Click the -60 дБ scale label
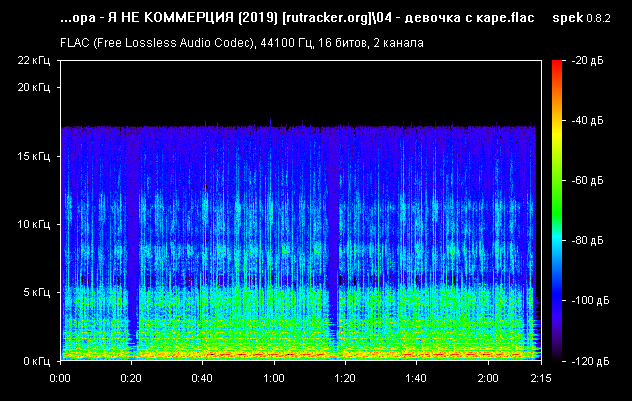Viewport: 632px width, 401px height. click(x=587, y=180)
